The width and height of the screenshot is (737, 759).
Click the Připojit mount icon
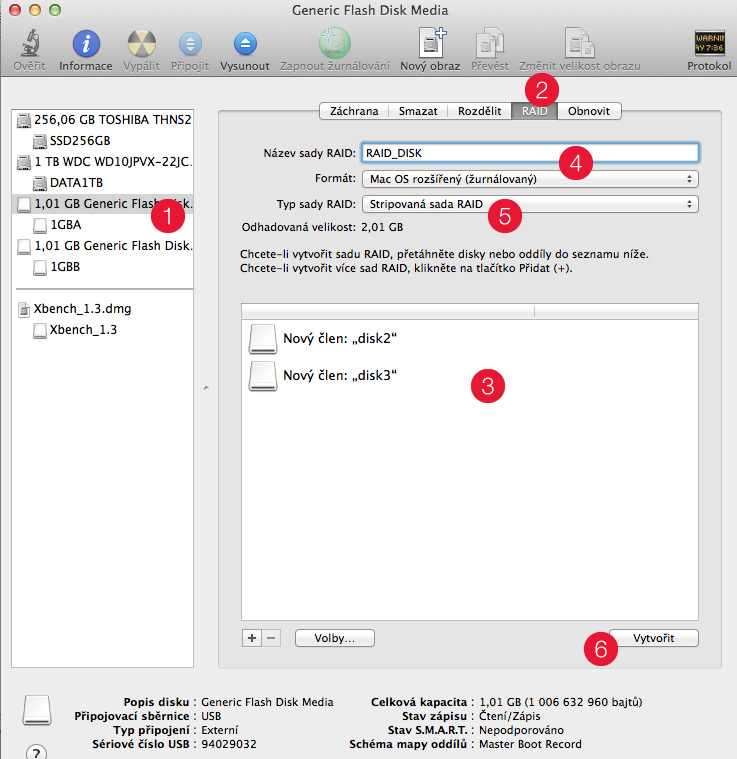[190, 44]
